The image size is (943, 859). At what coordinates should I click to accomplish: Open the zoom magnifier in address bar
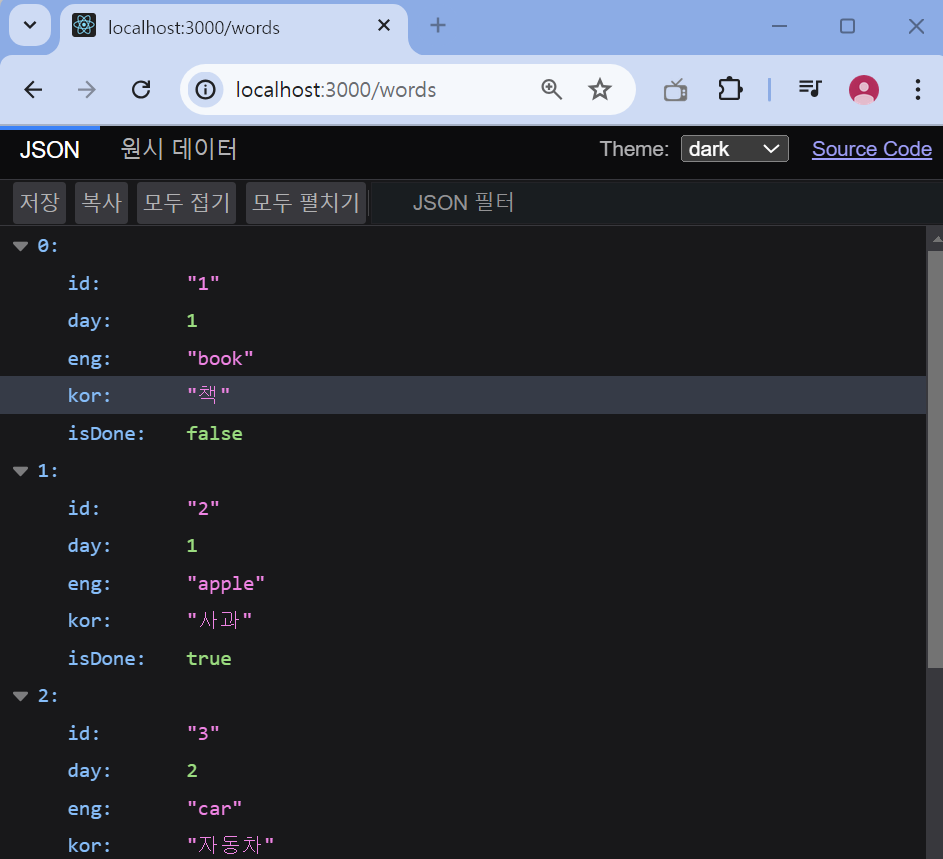(x=551, y=90)
